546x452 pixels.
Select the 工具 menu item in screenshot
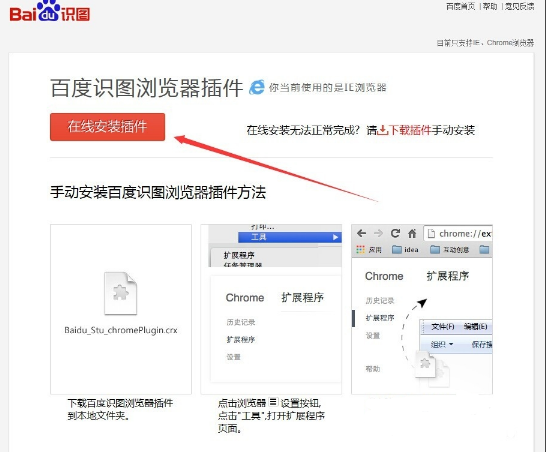point(290,237)
